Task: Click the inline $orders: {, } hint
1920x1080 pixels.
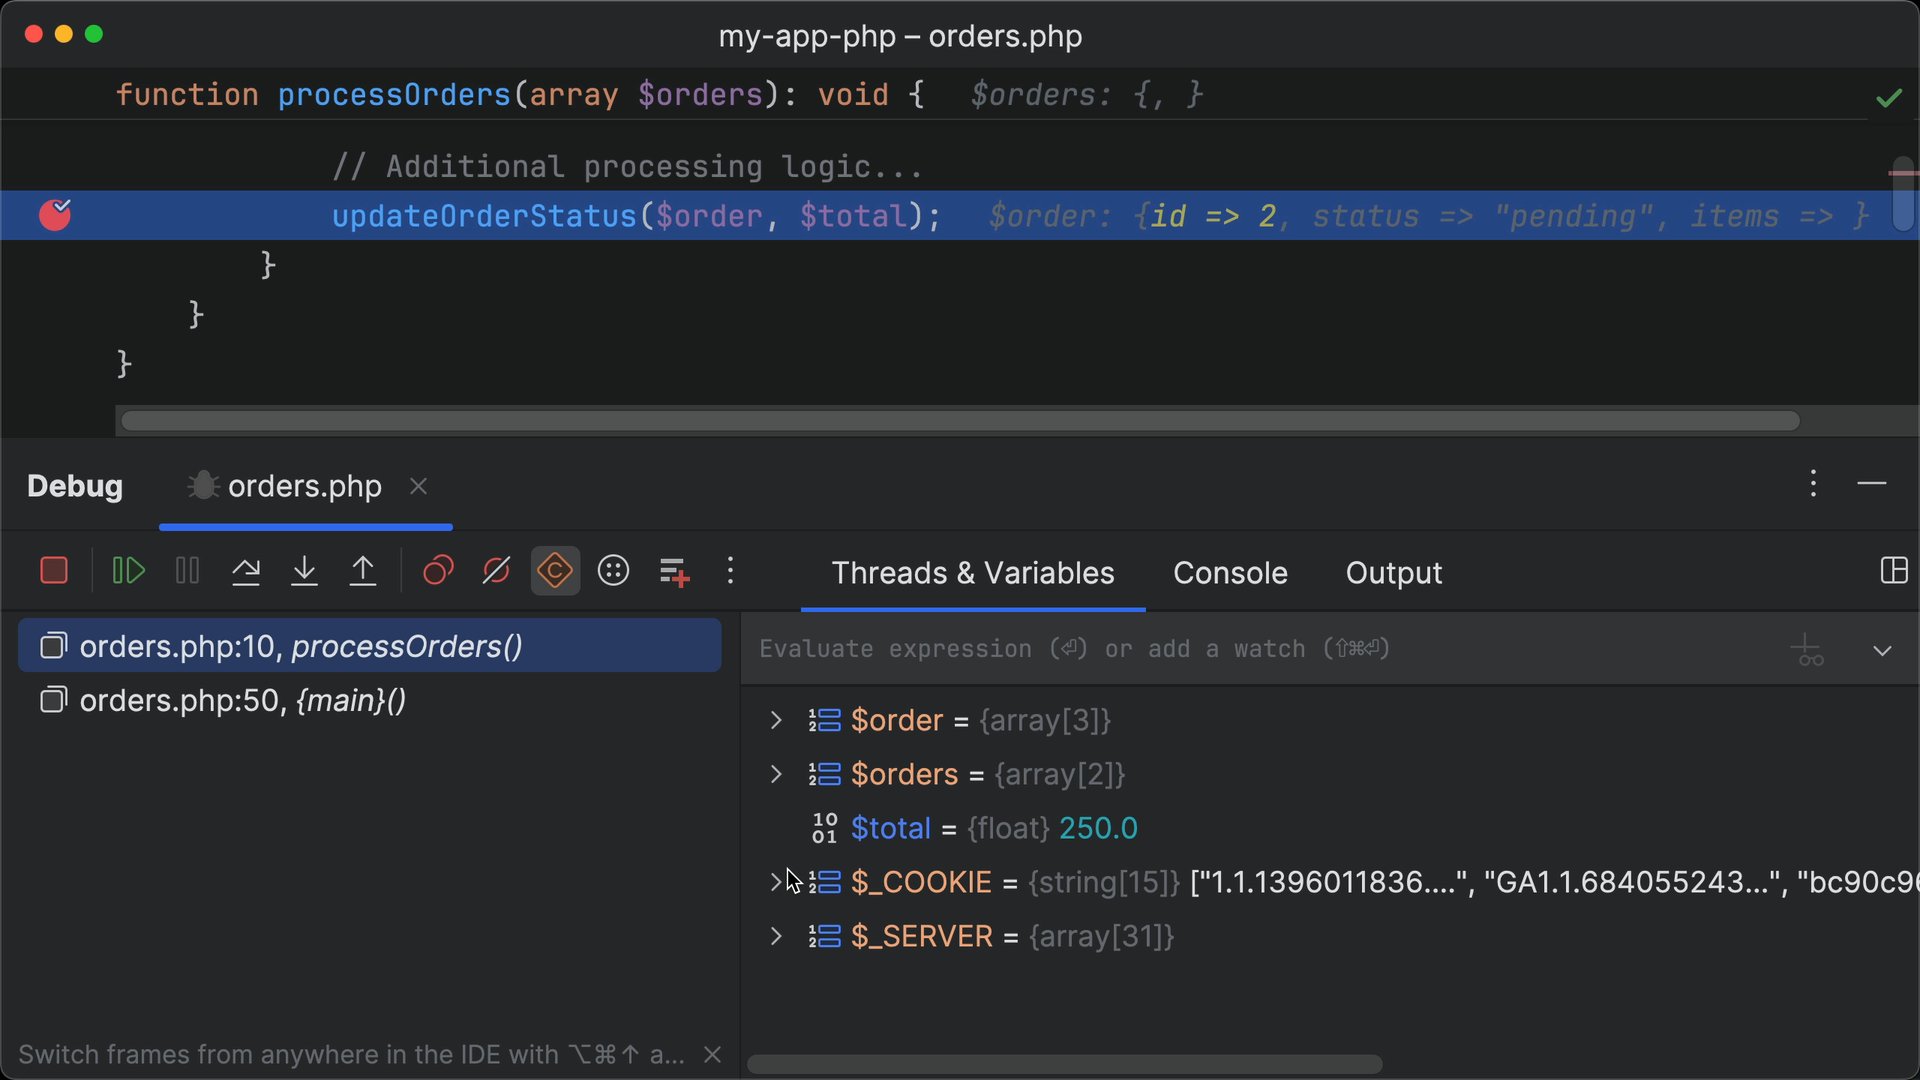Action: click(x=1086, y=94)
